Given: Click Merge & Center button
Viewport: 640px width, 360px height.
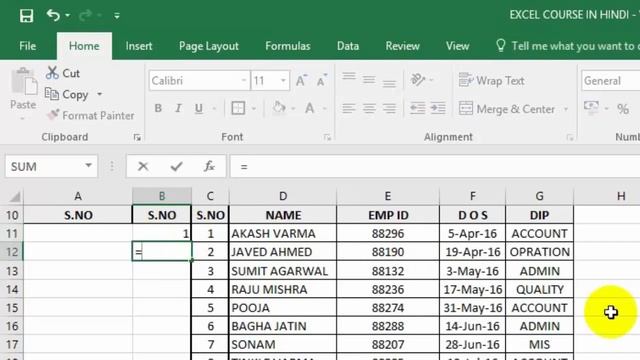Looking at the screenshot, I should (507, 109).
